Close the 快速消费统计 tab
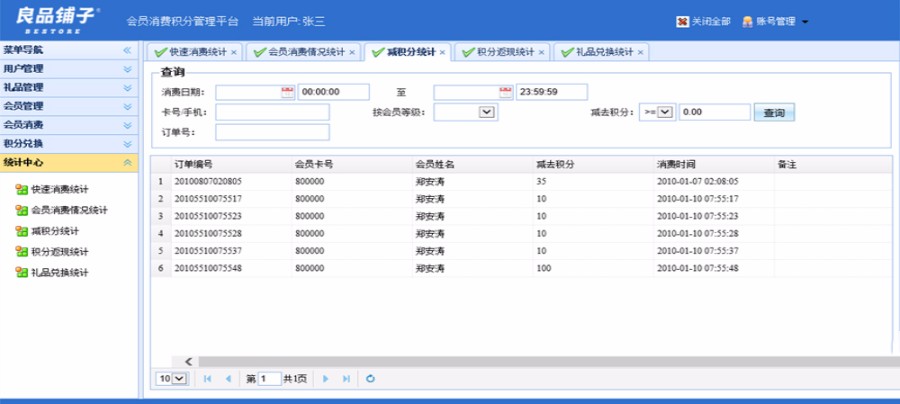Screen dimensions: 900x404 coord(234,53)
